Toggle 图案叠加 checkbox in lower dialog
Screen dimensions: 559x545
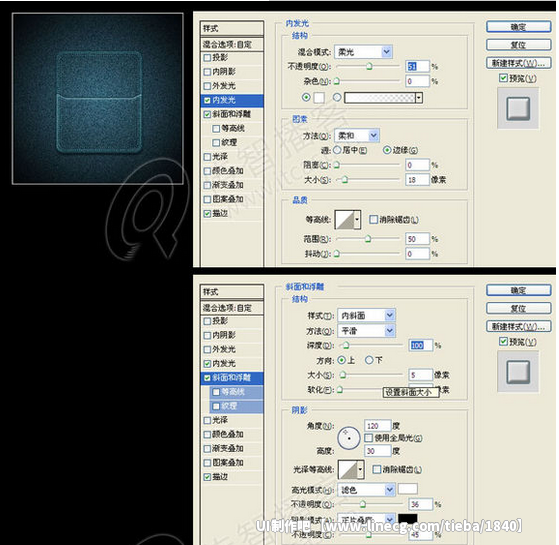pyautogui.click(x=207, y=463)
